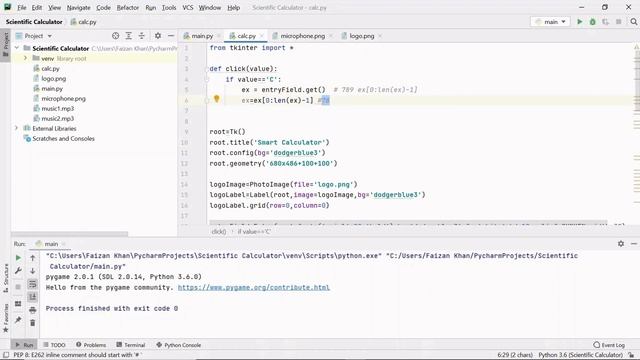Click the locate file target icon in Project panel
The height and width of the screenshot is (360, 640).
click(x=116, y=36)
